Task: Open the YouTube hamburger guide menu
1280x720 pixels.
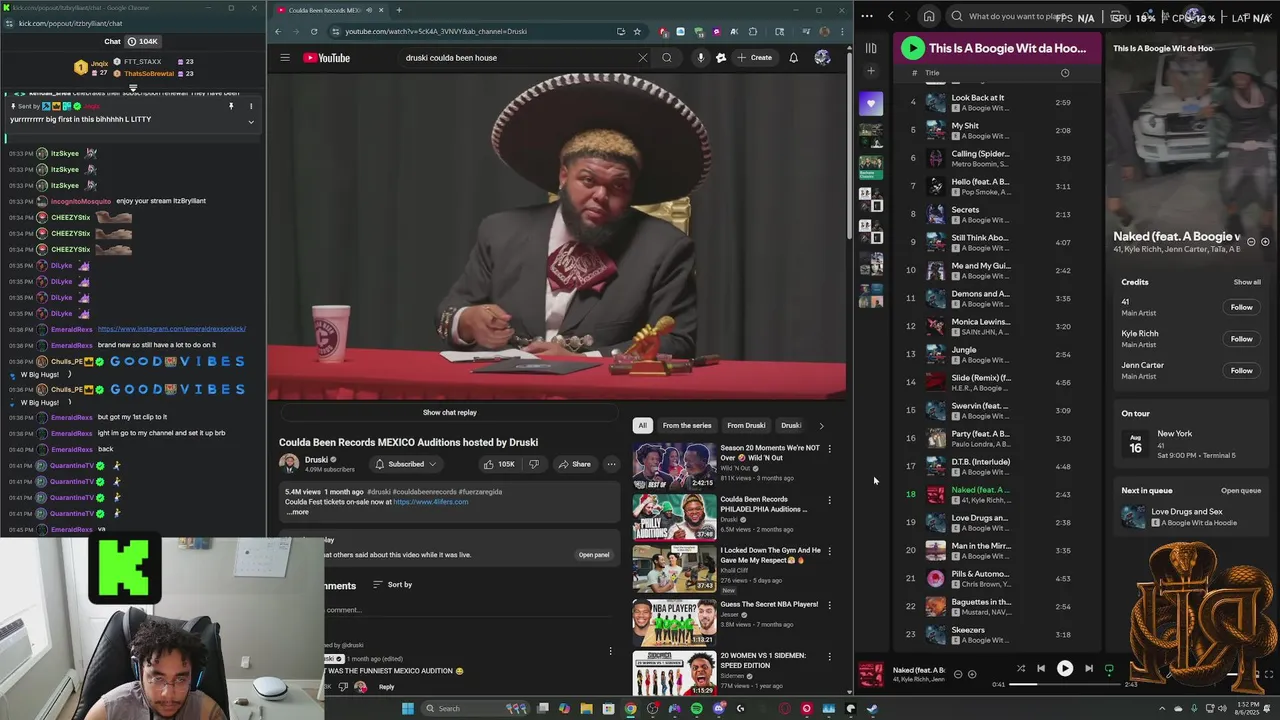Action: click(x=285, y=58)
